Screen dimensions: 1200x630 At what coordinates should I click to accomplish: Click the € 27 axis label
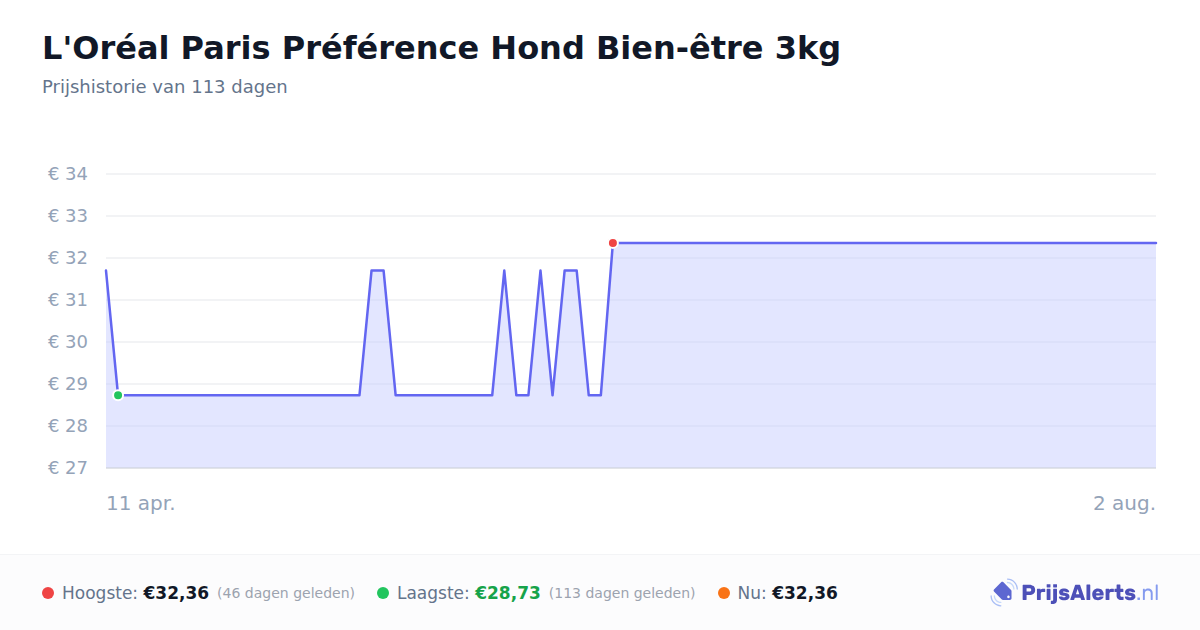pyautogui.click(x=68, y=468)
